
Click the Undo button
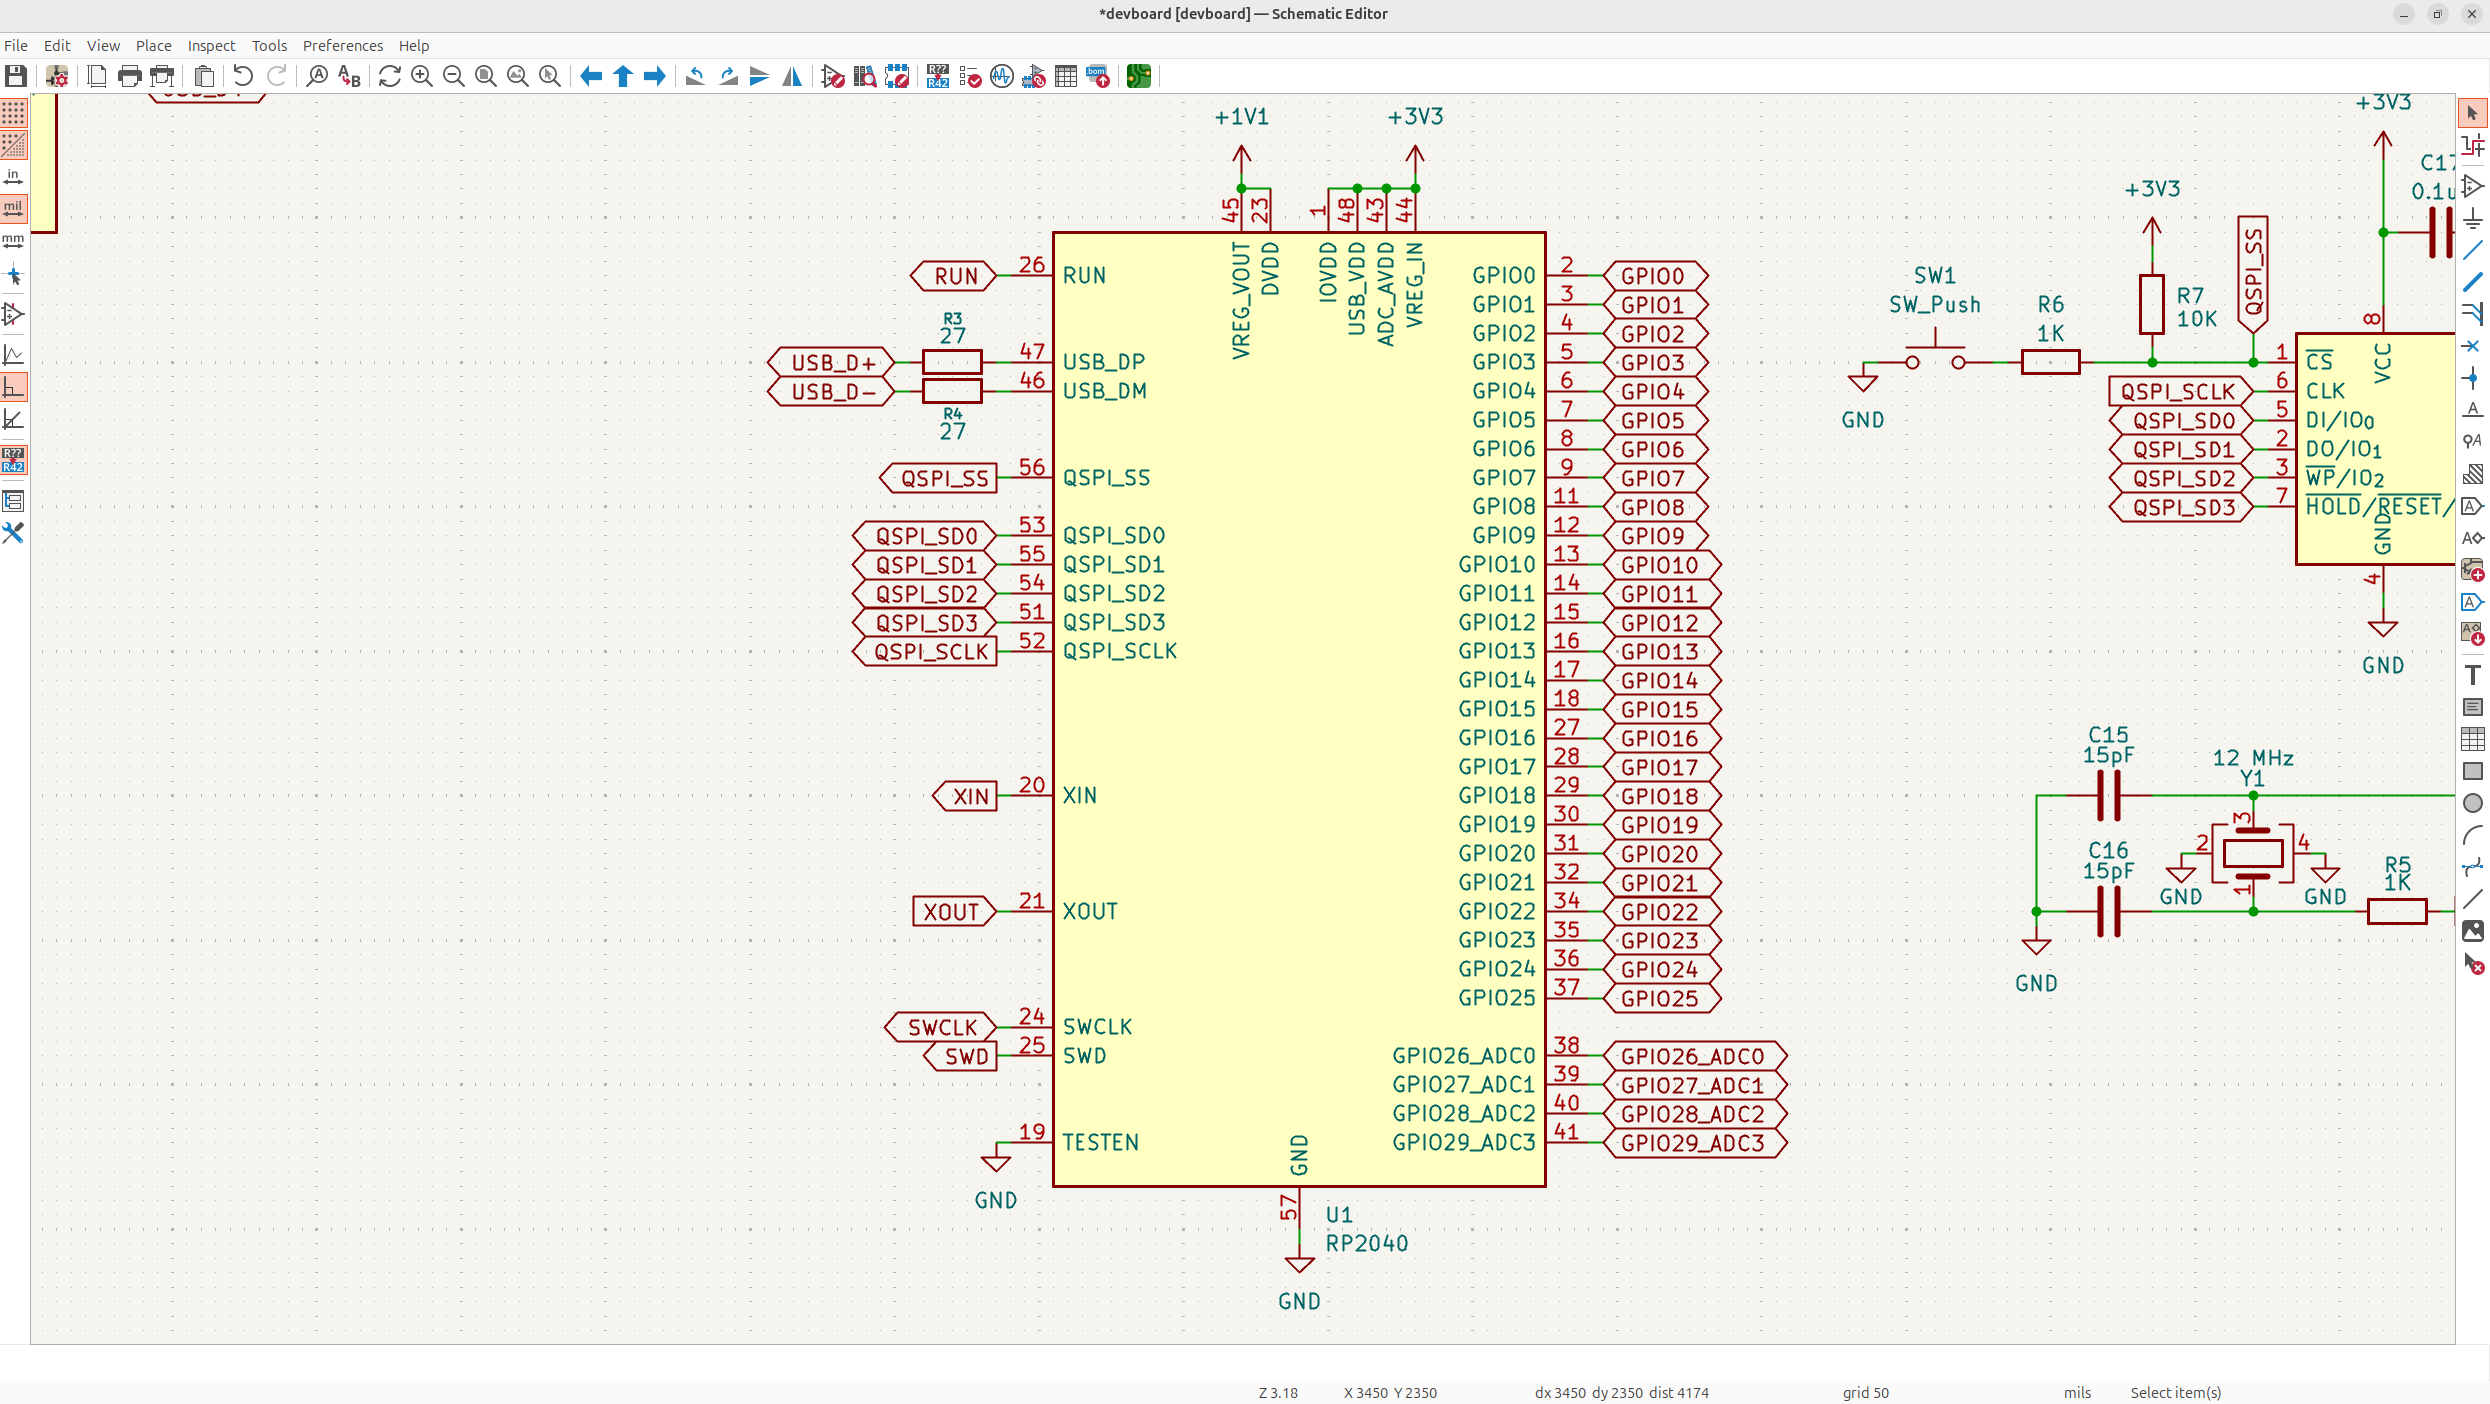coord(242,76)
